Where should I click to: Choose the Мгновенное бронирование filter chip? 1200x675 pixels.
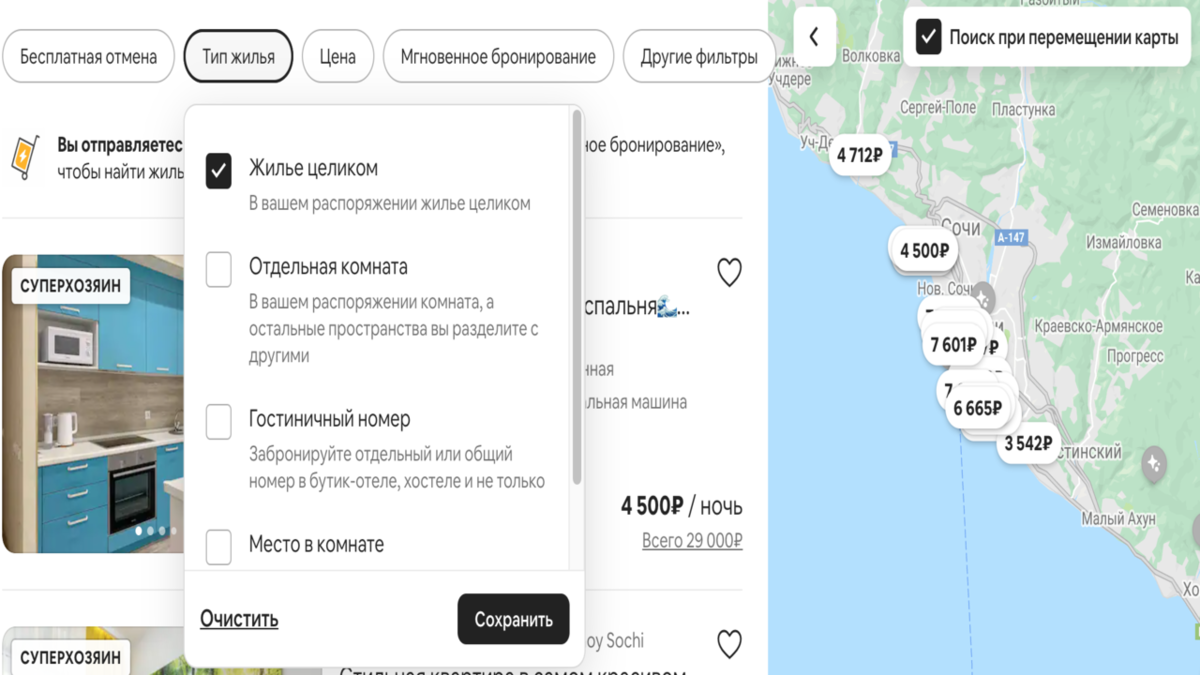click(498, 57)
